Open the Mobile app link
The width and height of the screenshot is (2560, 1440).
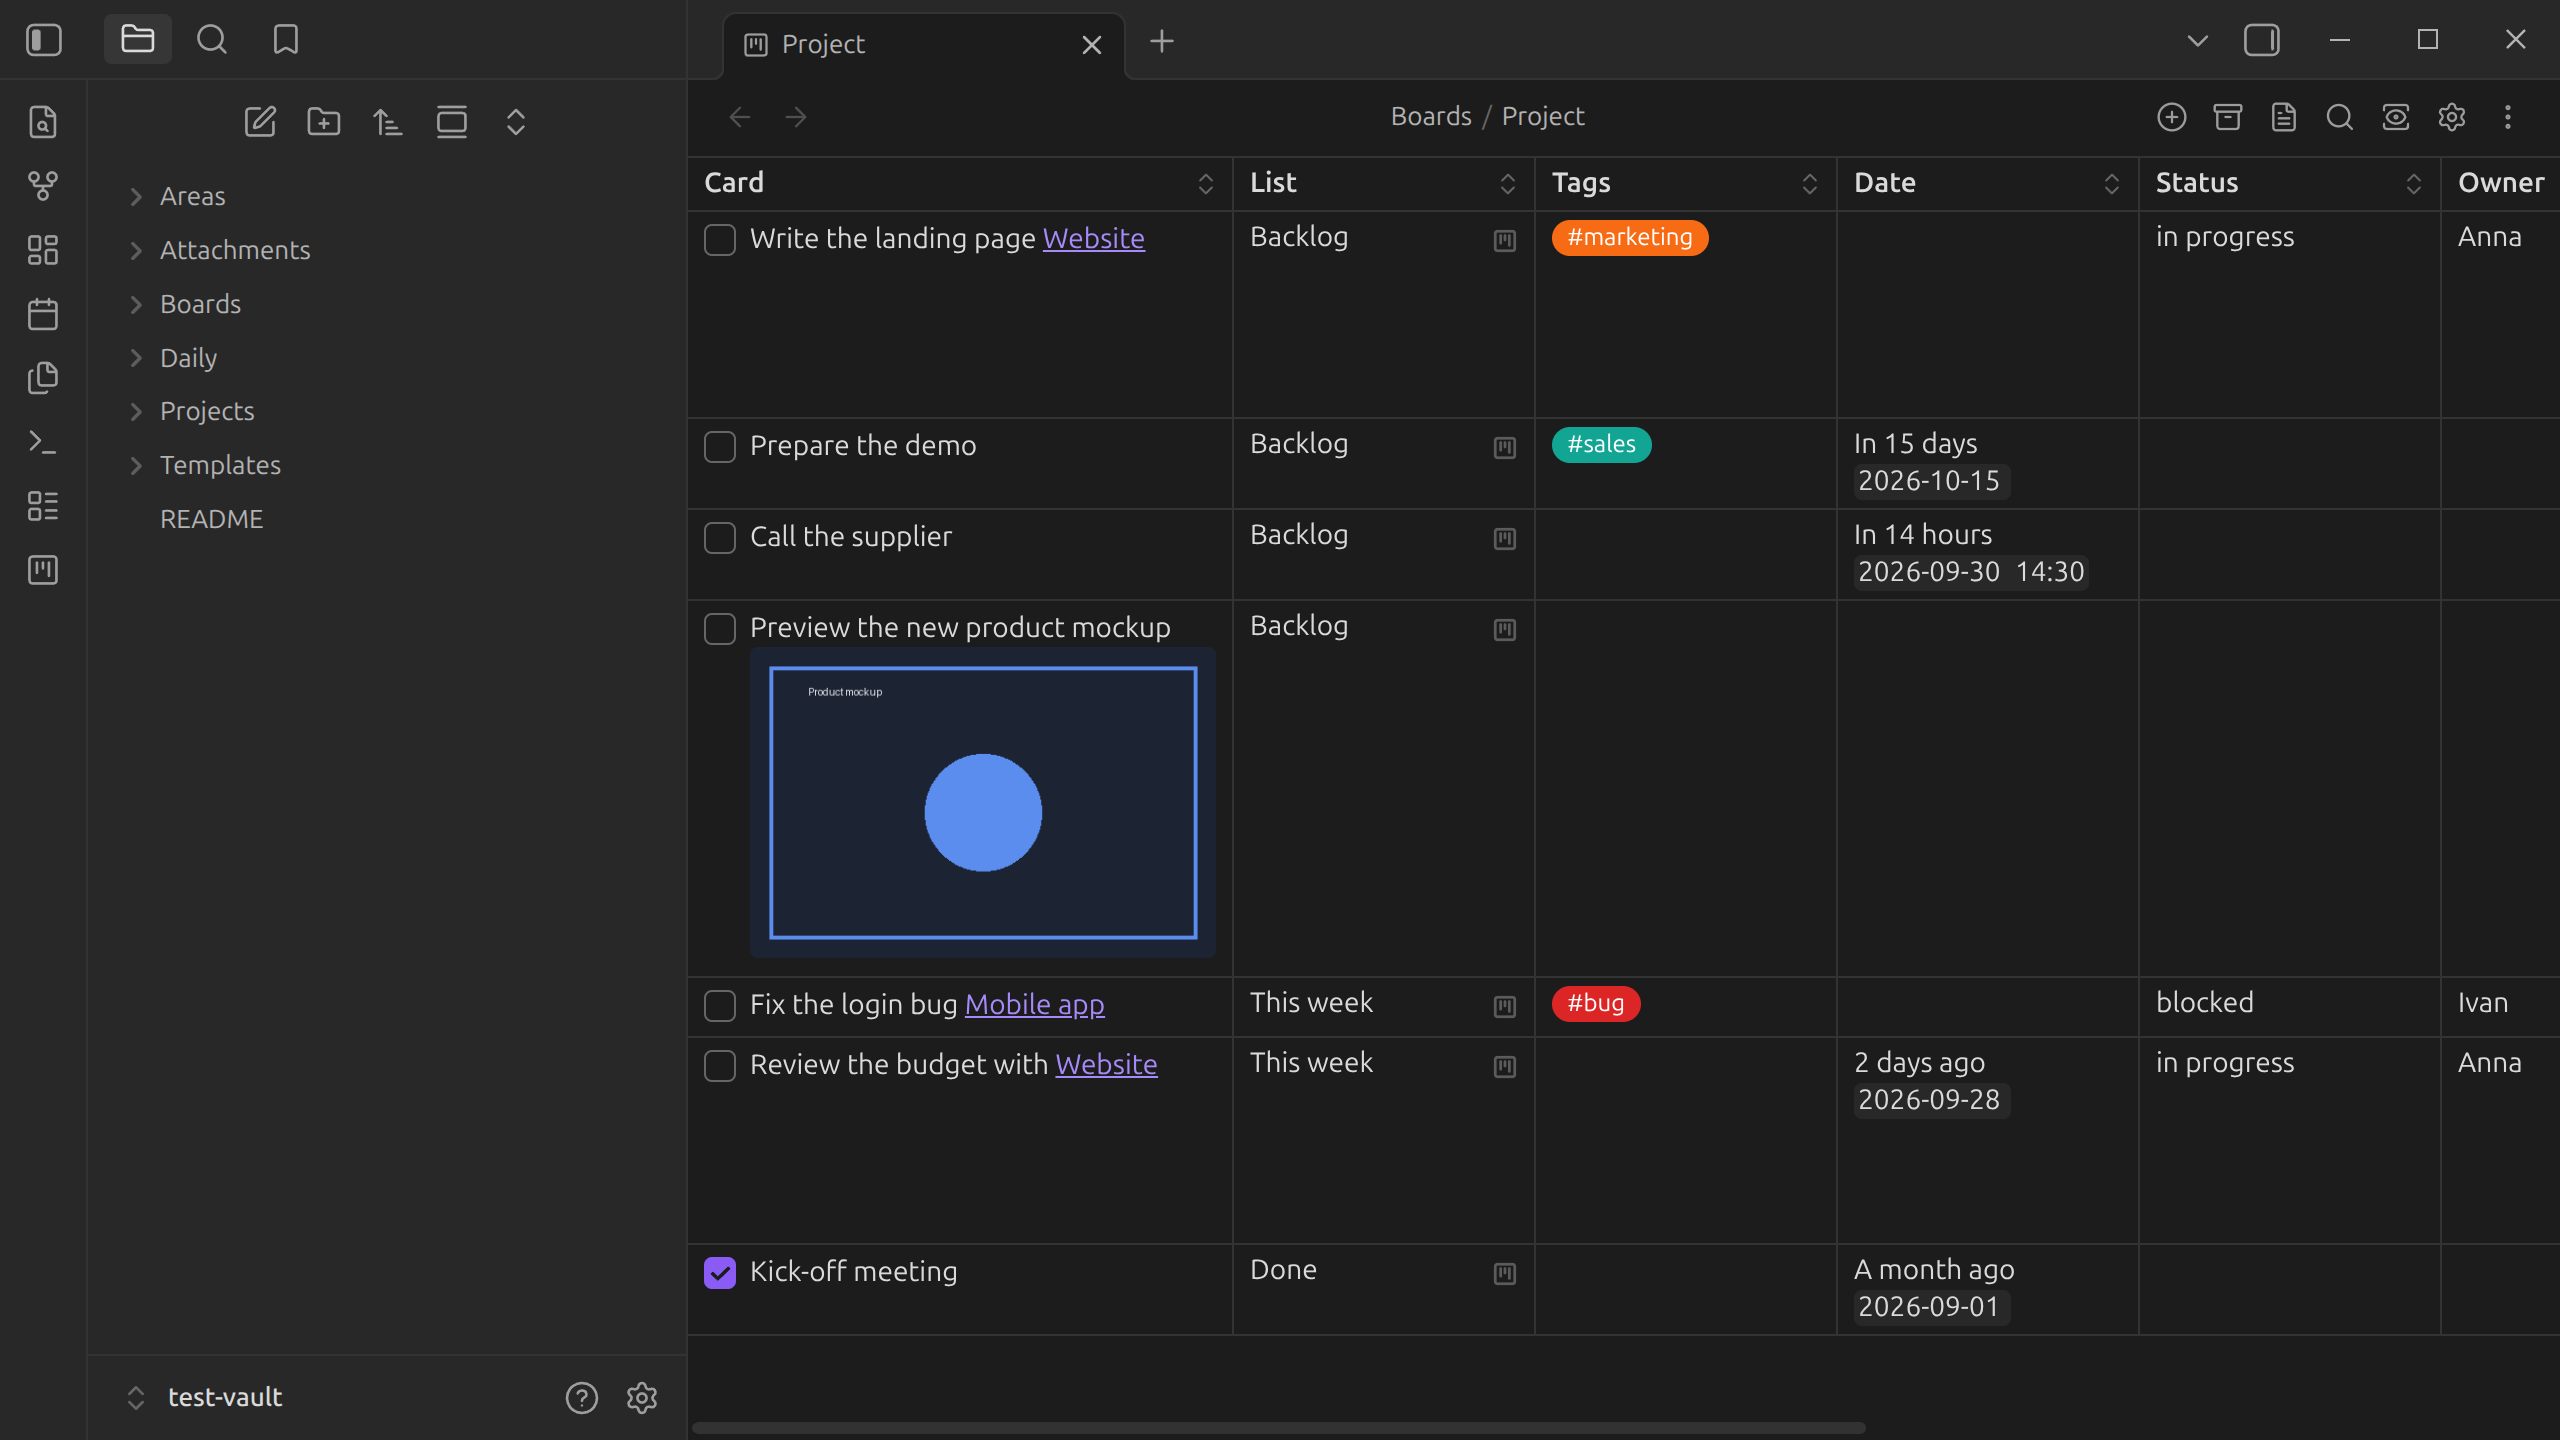click(x=1035, y=1004)
